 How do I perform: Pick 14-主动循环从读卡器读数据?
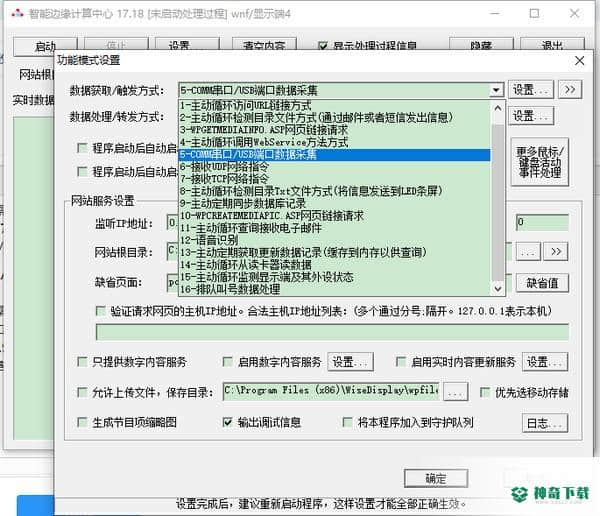tap(334, 265)
